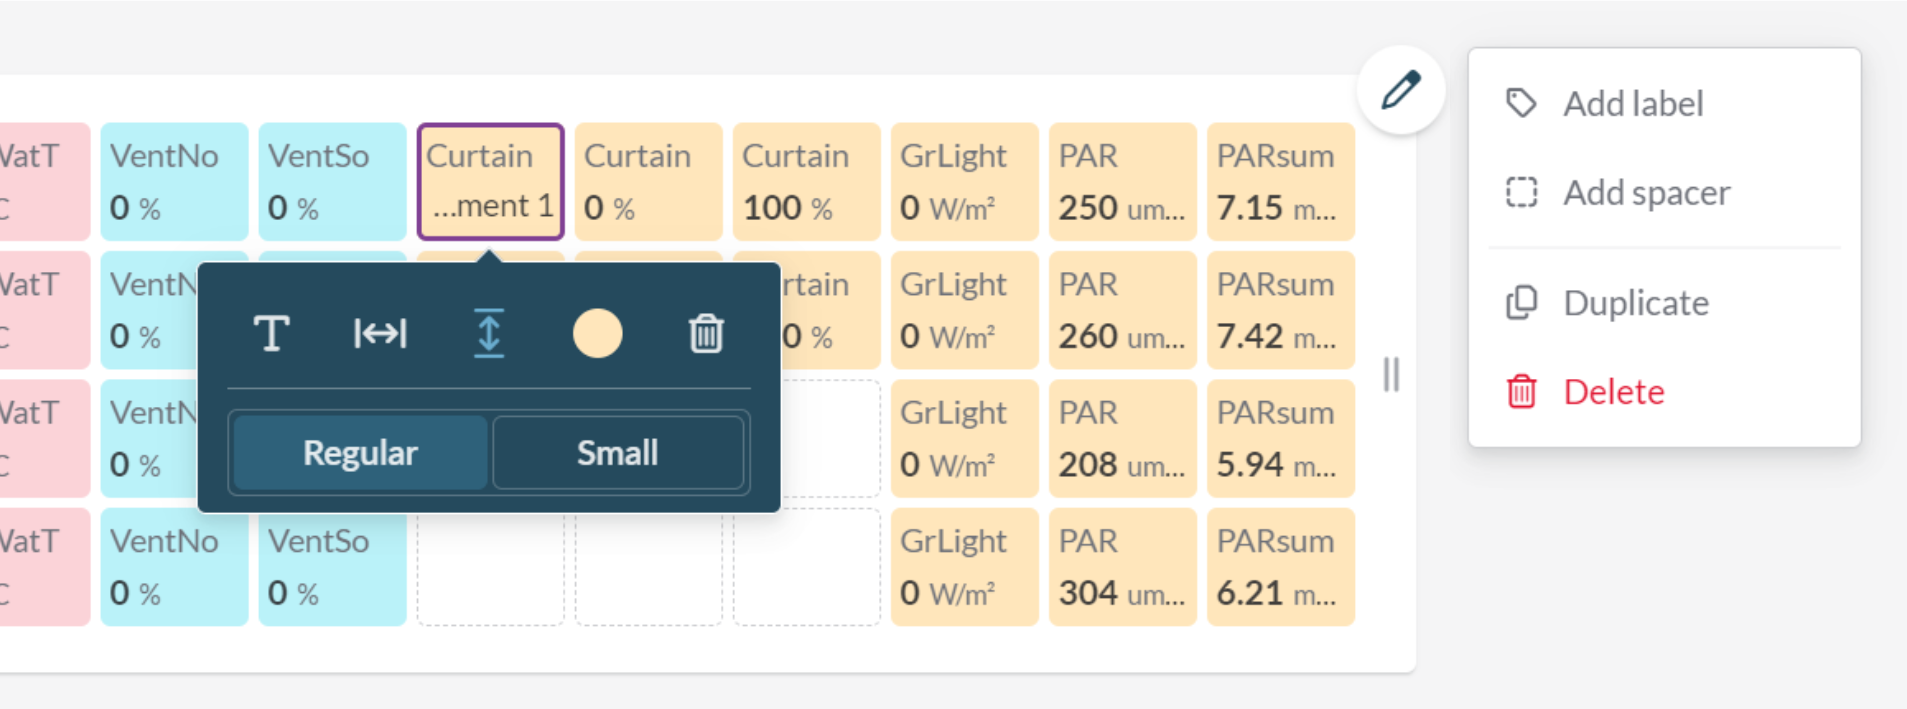
Task: Select the PARsum 6.21 tile
Action: click(1280, 567)
